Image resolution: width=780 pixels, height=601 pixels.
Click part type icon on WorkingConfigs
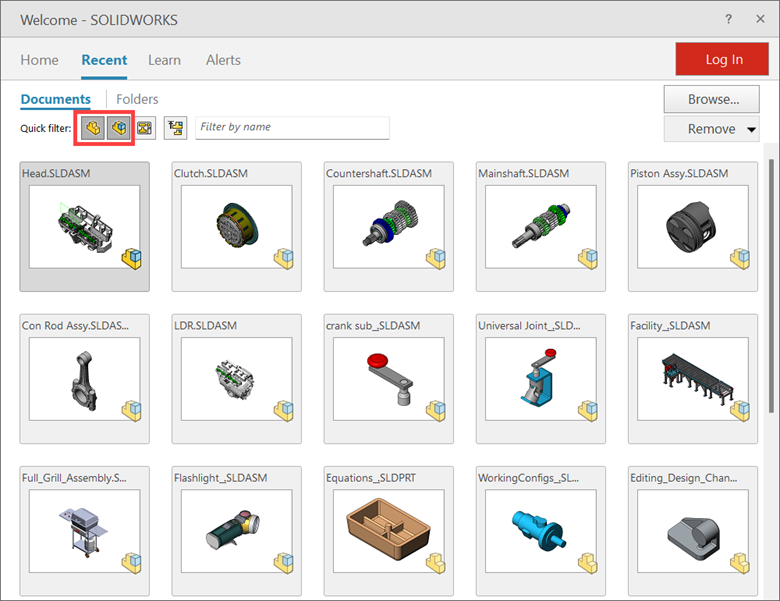tap(588, 563)
